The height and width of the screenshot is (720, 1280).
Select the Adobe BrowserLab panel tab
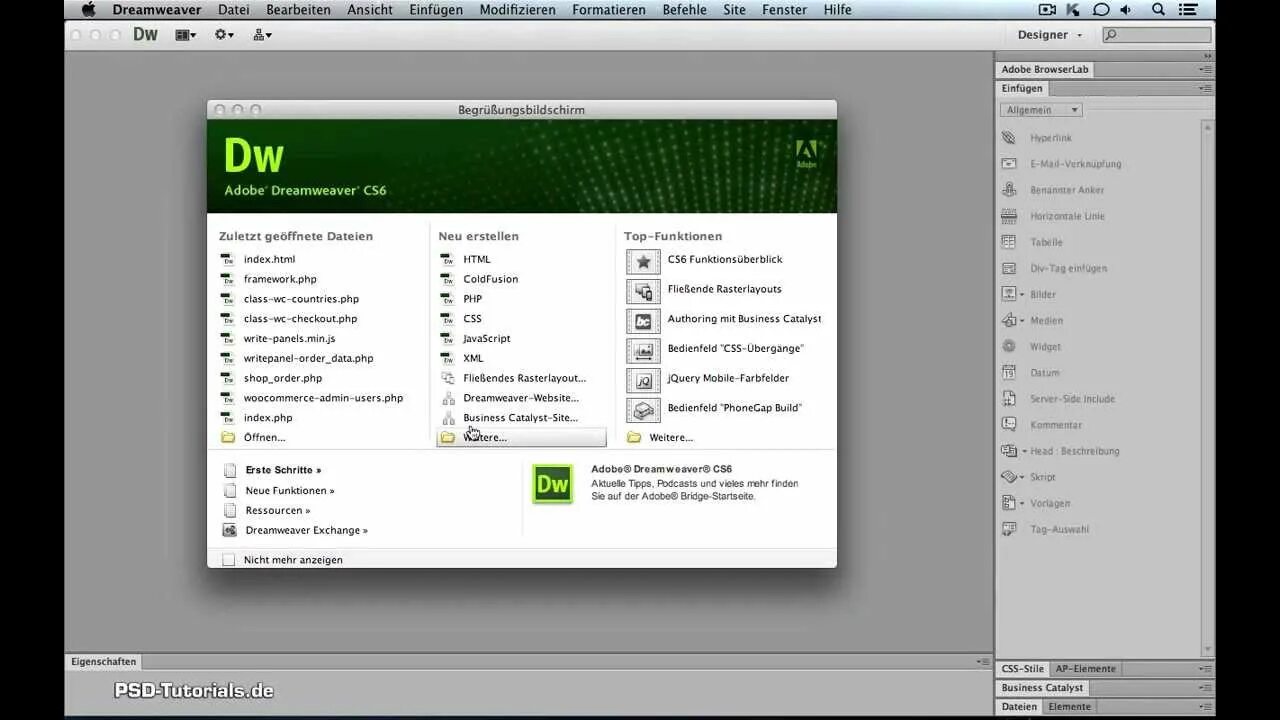point(1045,69)
